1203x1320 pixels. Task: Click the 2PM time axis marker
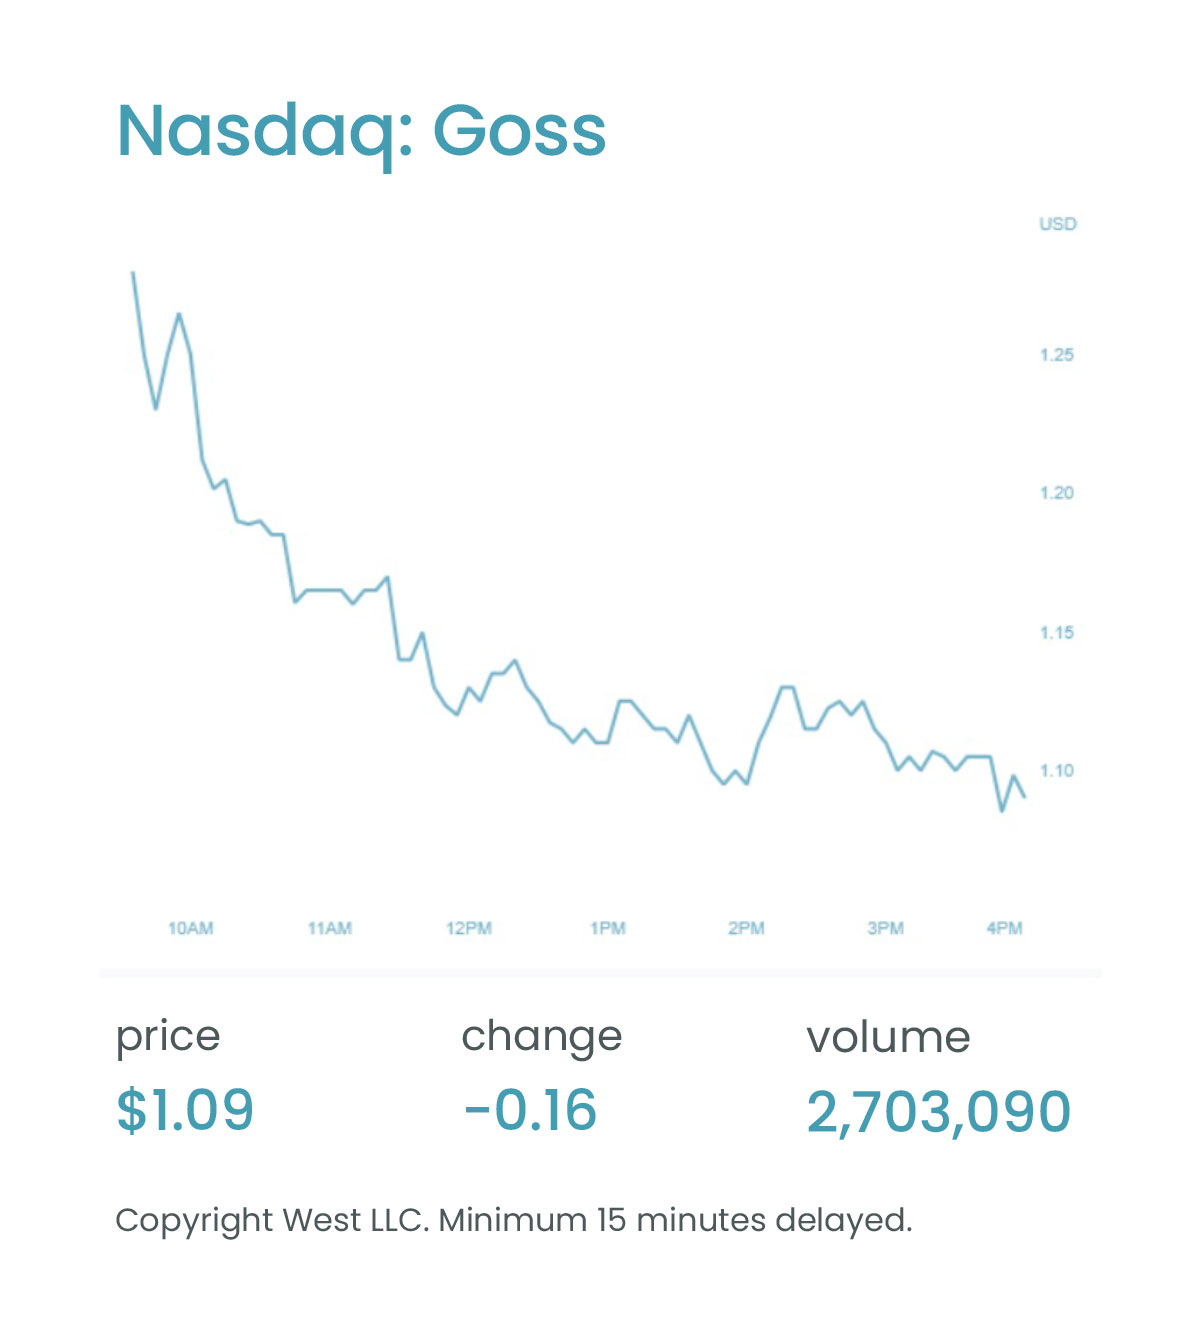746,928
